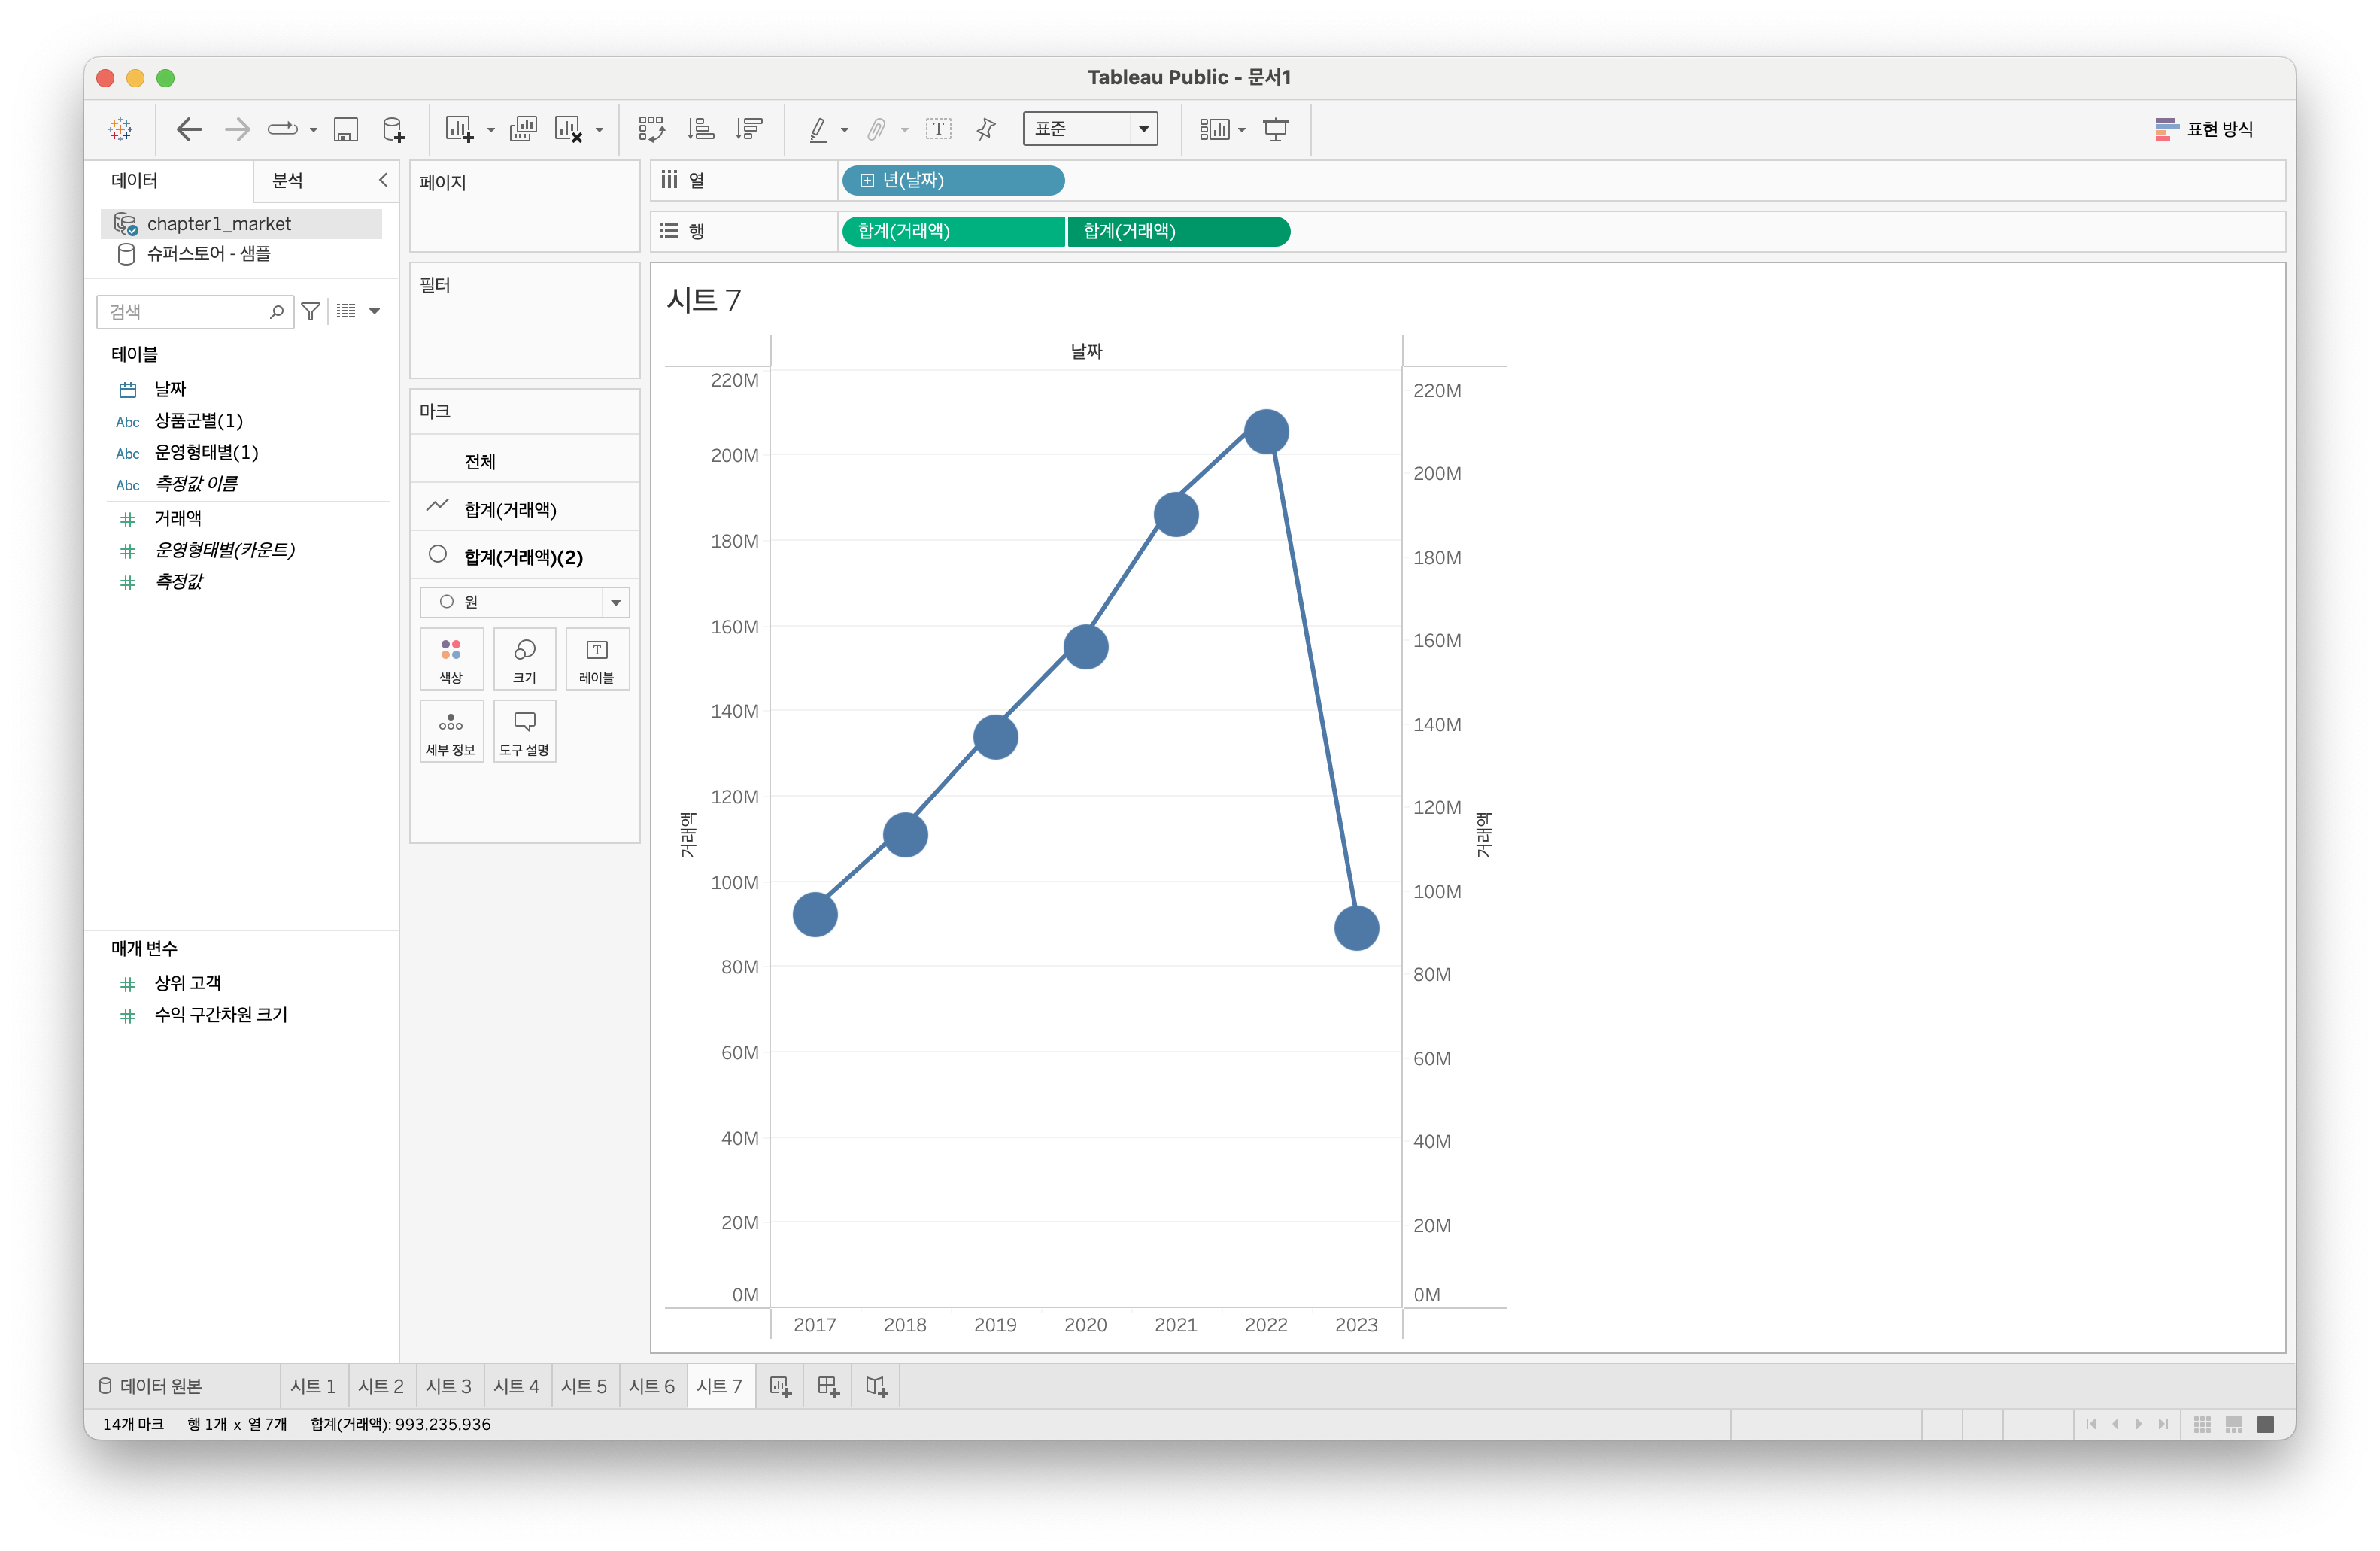
Task: Click the sort ascending icon
Action: pyautogui.click(x=700, y=129)
